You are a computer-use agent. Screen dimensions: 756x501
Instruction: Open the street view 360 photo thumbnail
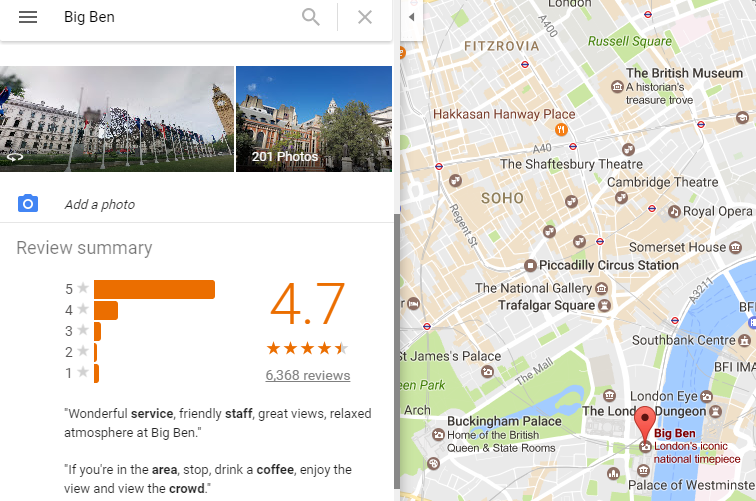[117, 119]
